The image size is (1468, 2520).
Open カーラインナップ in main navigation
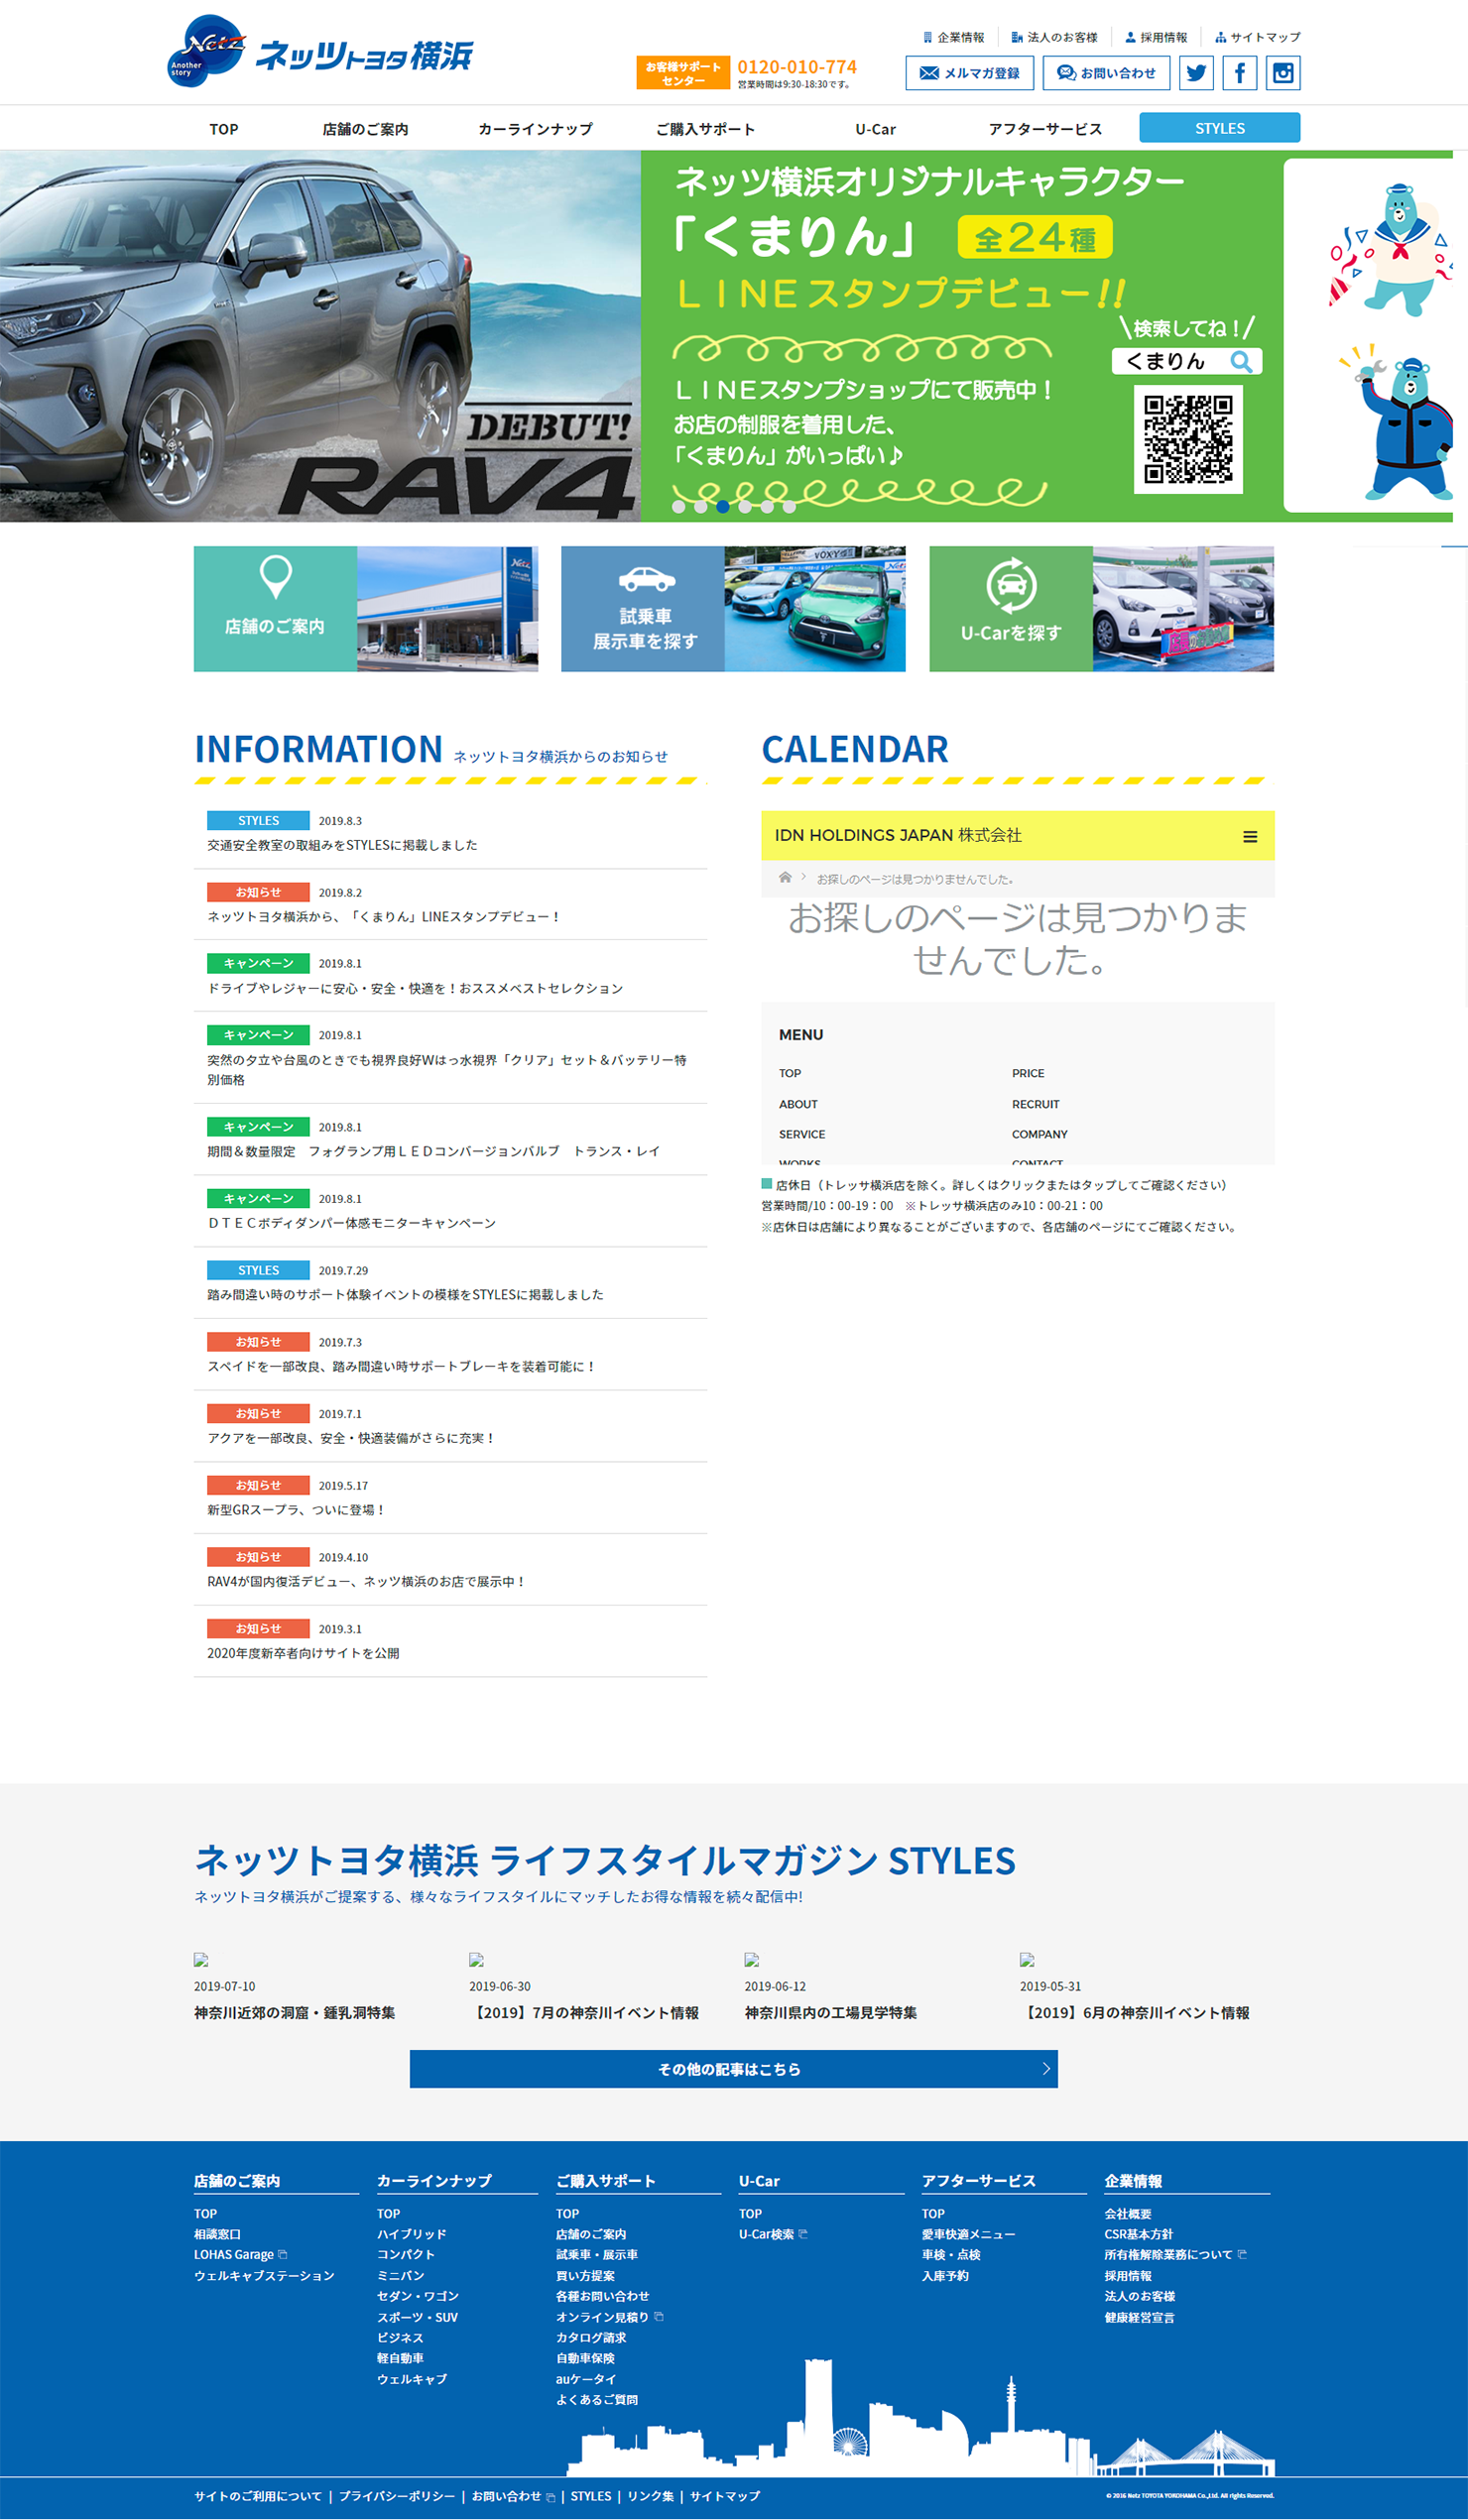(x=535, y=129)
